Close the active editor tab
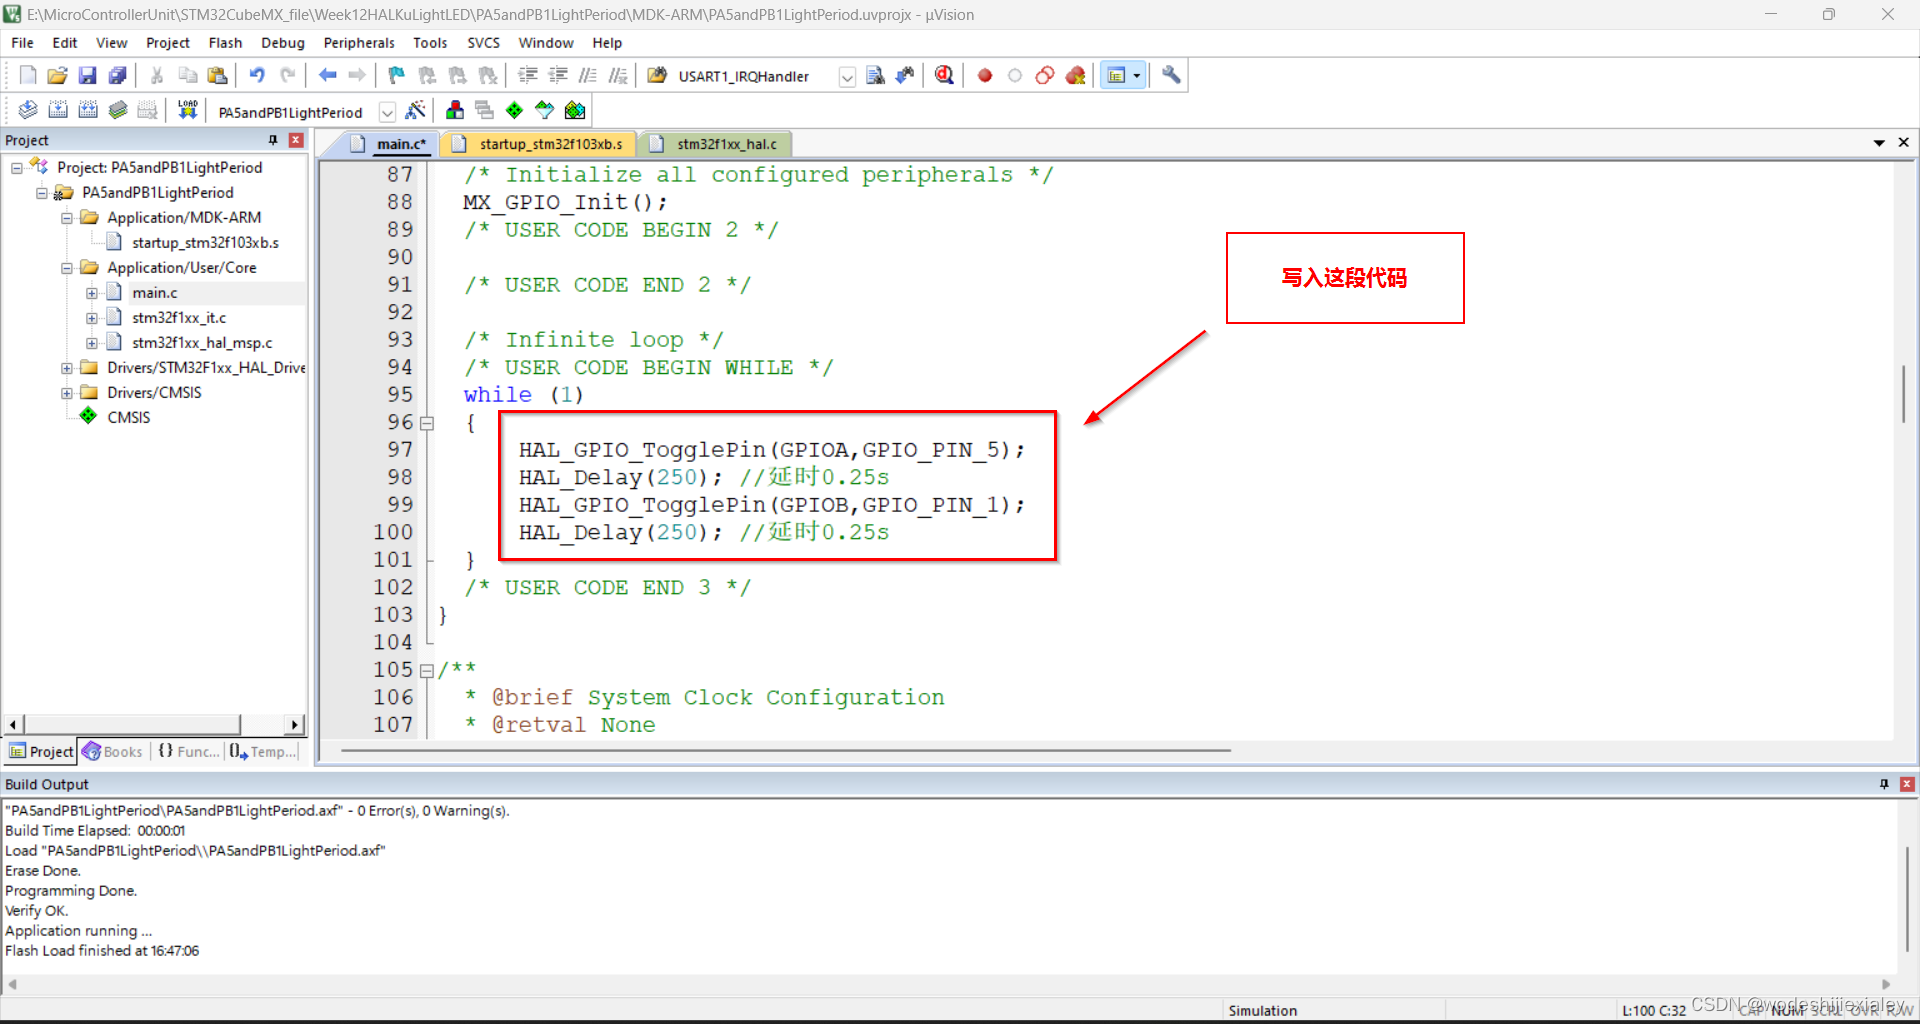This screenshot has height=1024, width=1920. click(x=1904, y=143)
